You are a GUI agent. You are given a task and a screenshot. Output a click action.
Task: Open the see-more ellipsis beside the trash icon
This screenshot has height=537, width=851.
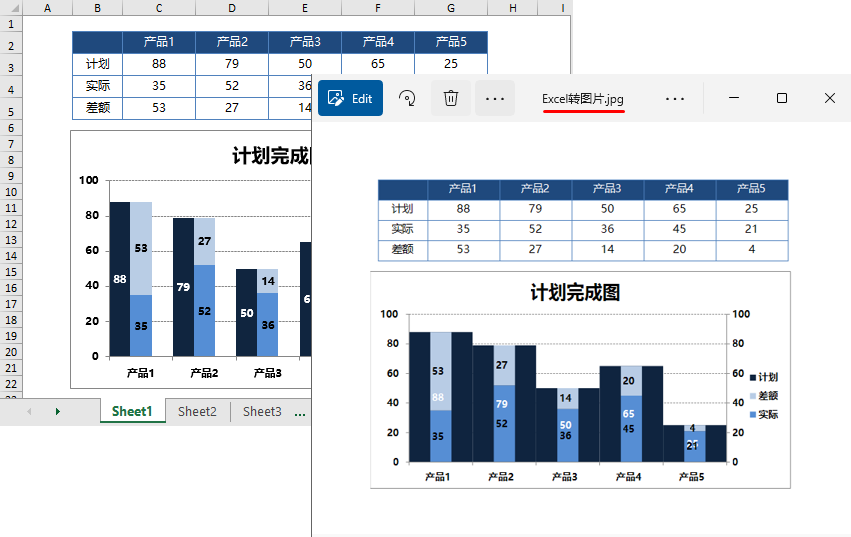(x=494, y=98)
